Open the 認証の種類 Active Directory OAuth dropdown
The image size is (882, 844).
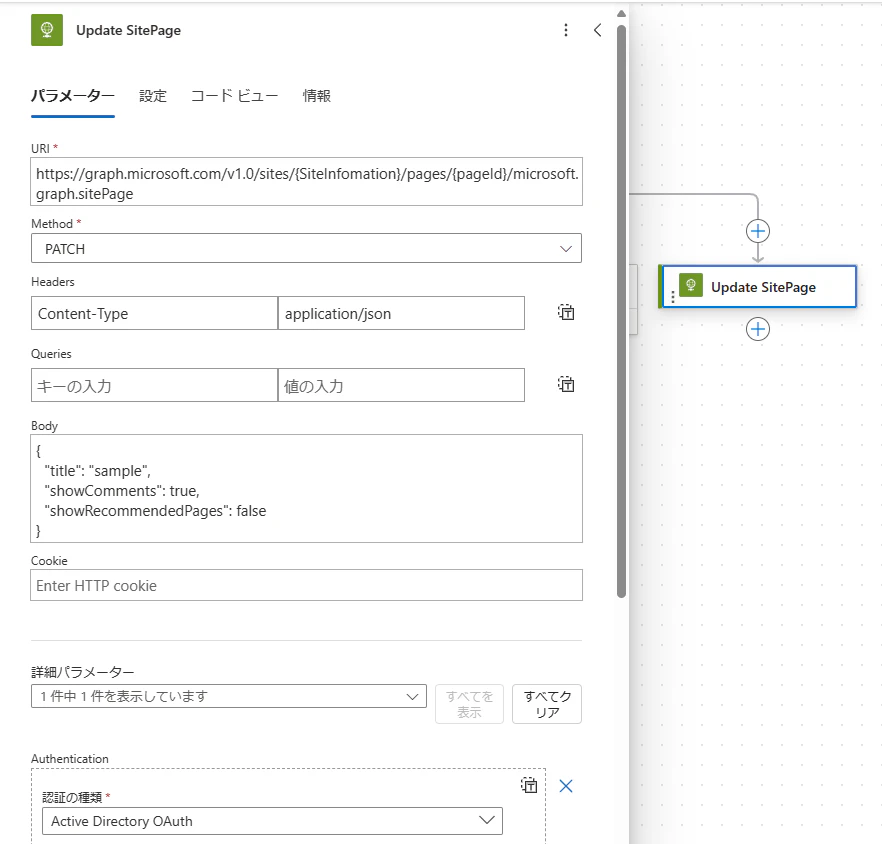(272, 821)
